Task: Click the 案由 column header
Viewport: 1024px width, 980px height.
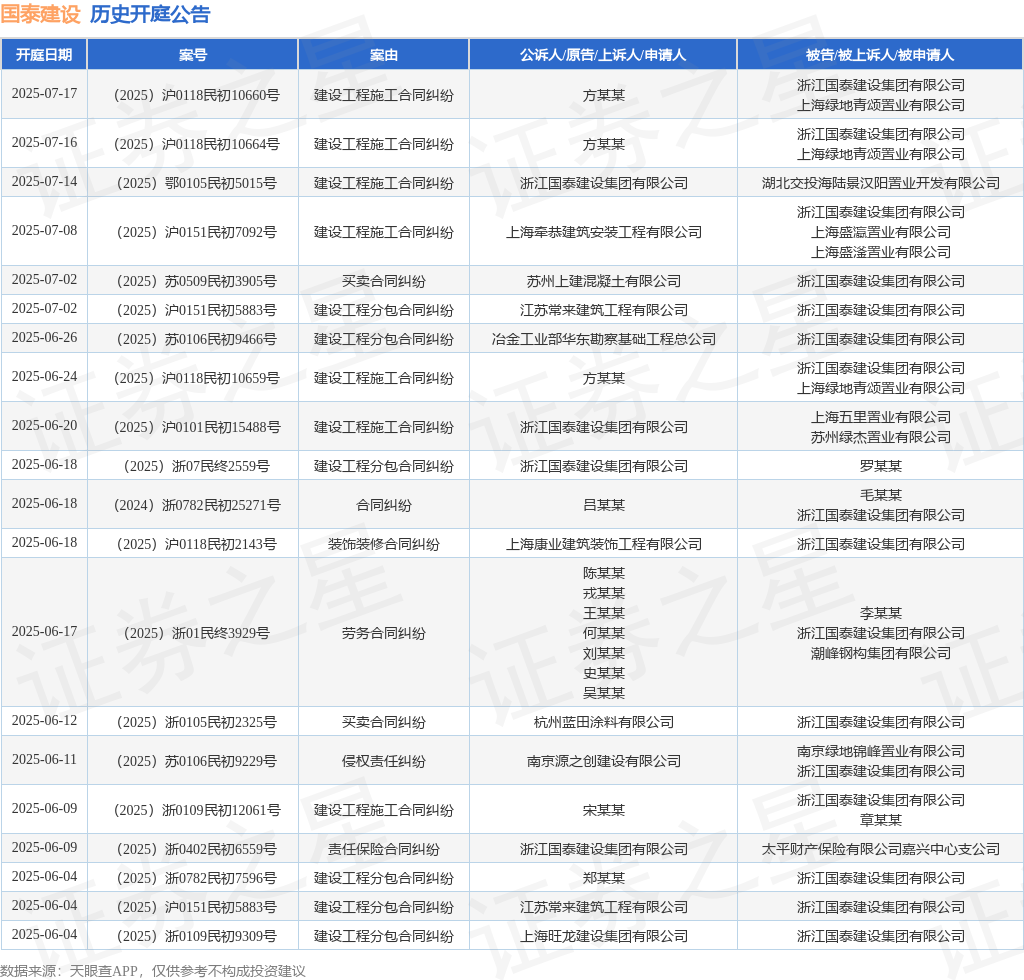Action: pyautogui.click(x=383, y=55)
